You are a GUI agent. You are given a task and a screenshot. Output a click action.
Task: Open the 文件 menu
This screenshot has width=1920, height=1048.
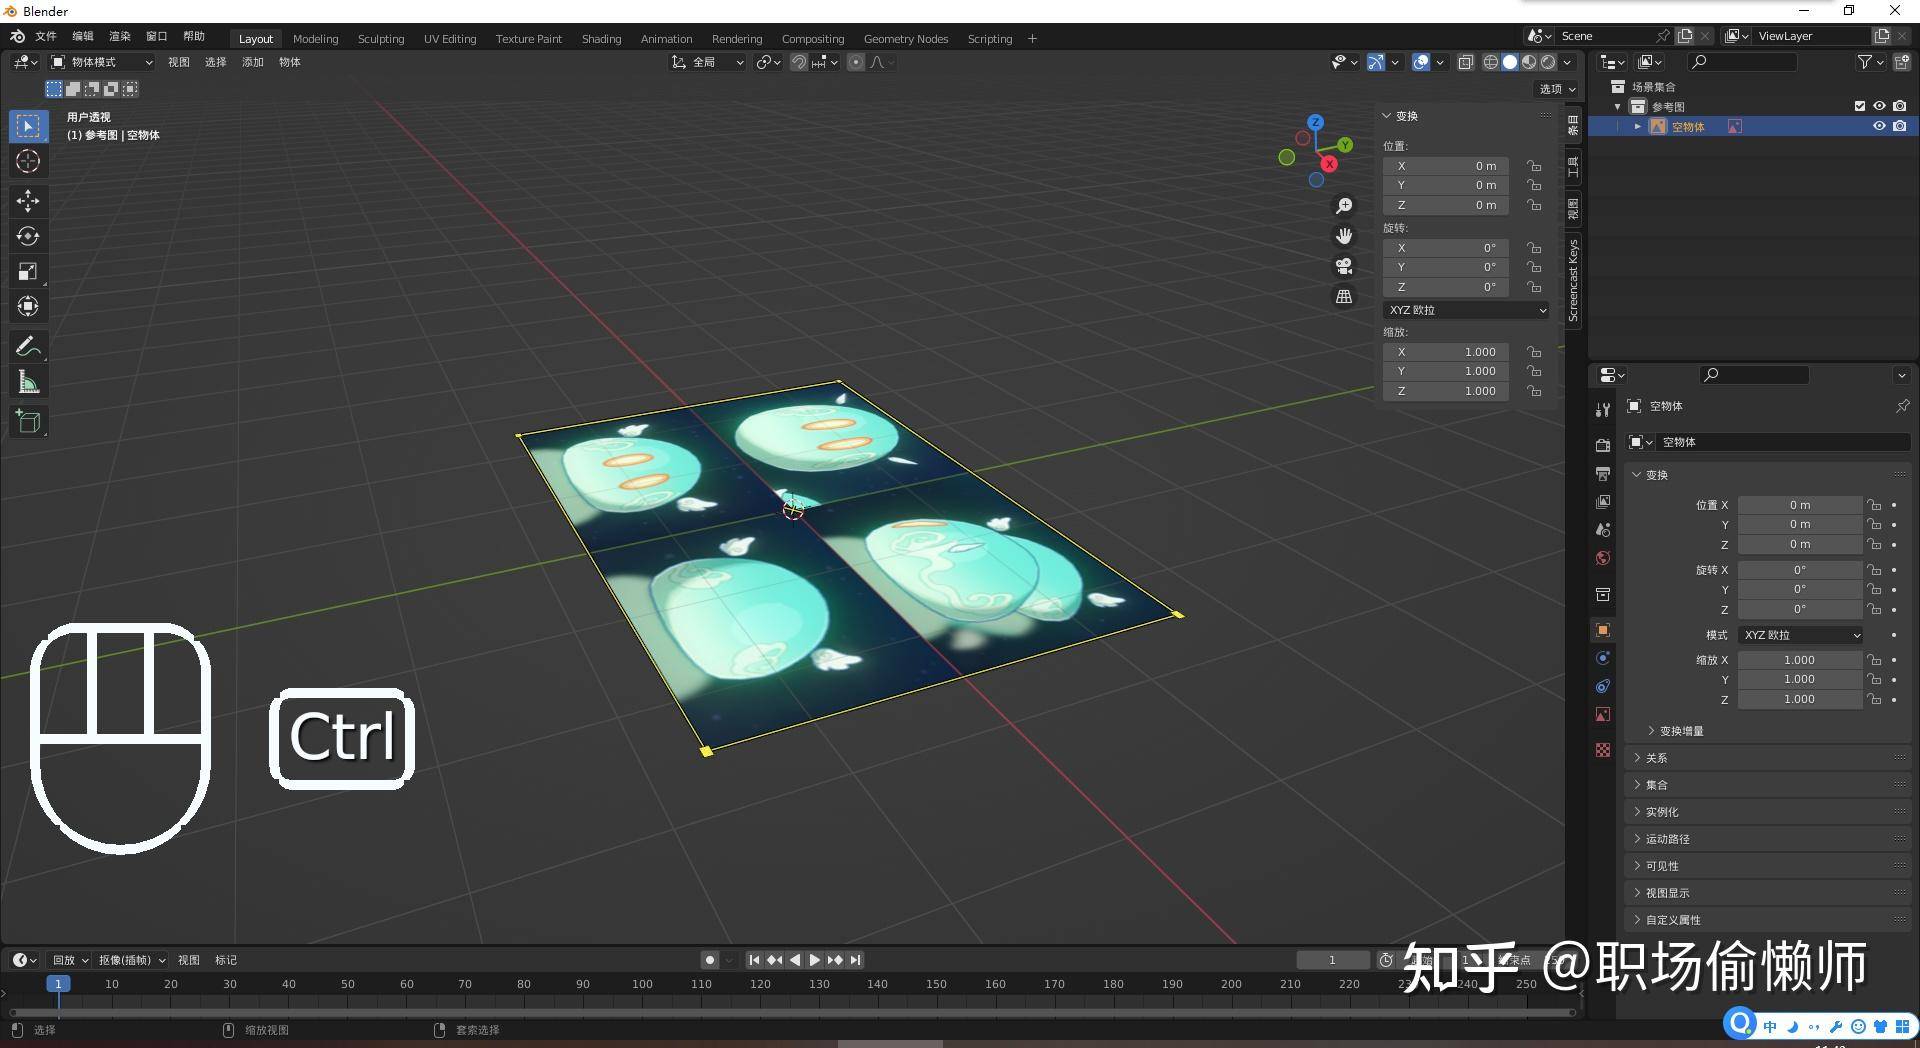coord(46,36)
